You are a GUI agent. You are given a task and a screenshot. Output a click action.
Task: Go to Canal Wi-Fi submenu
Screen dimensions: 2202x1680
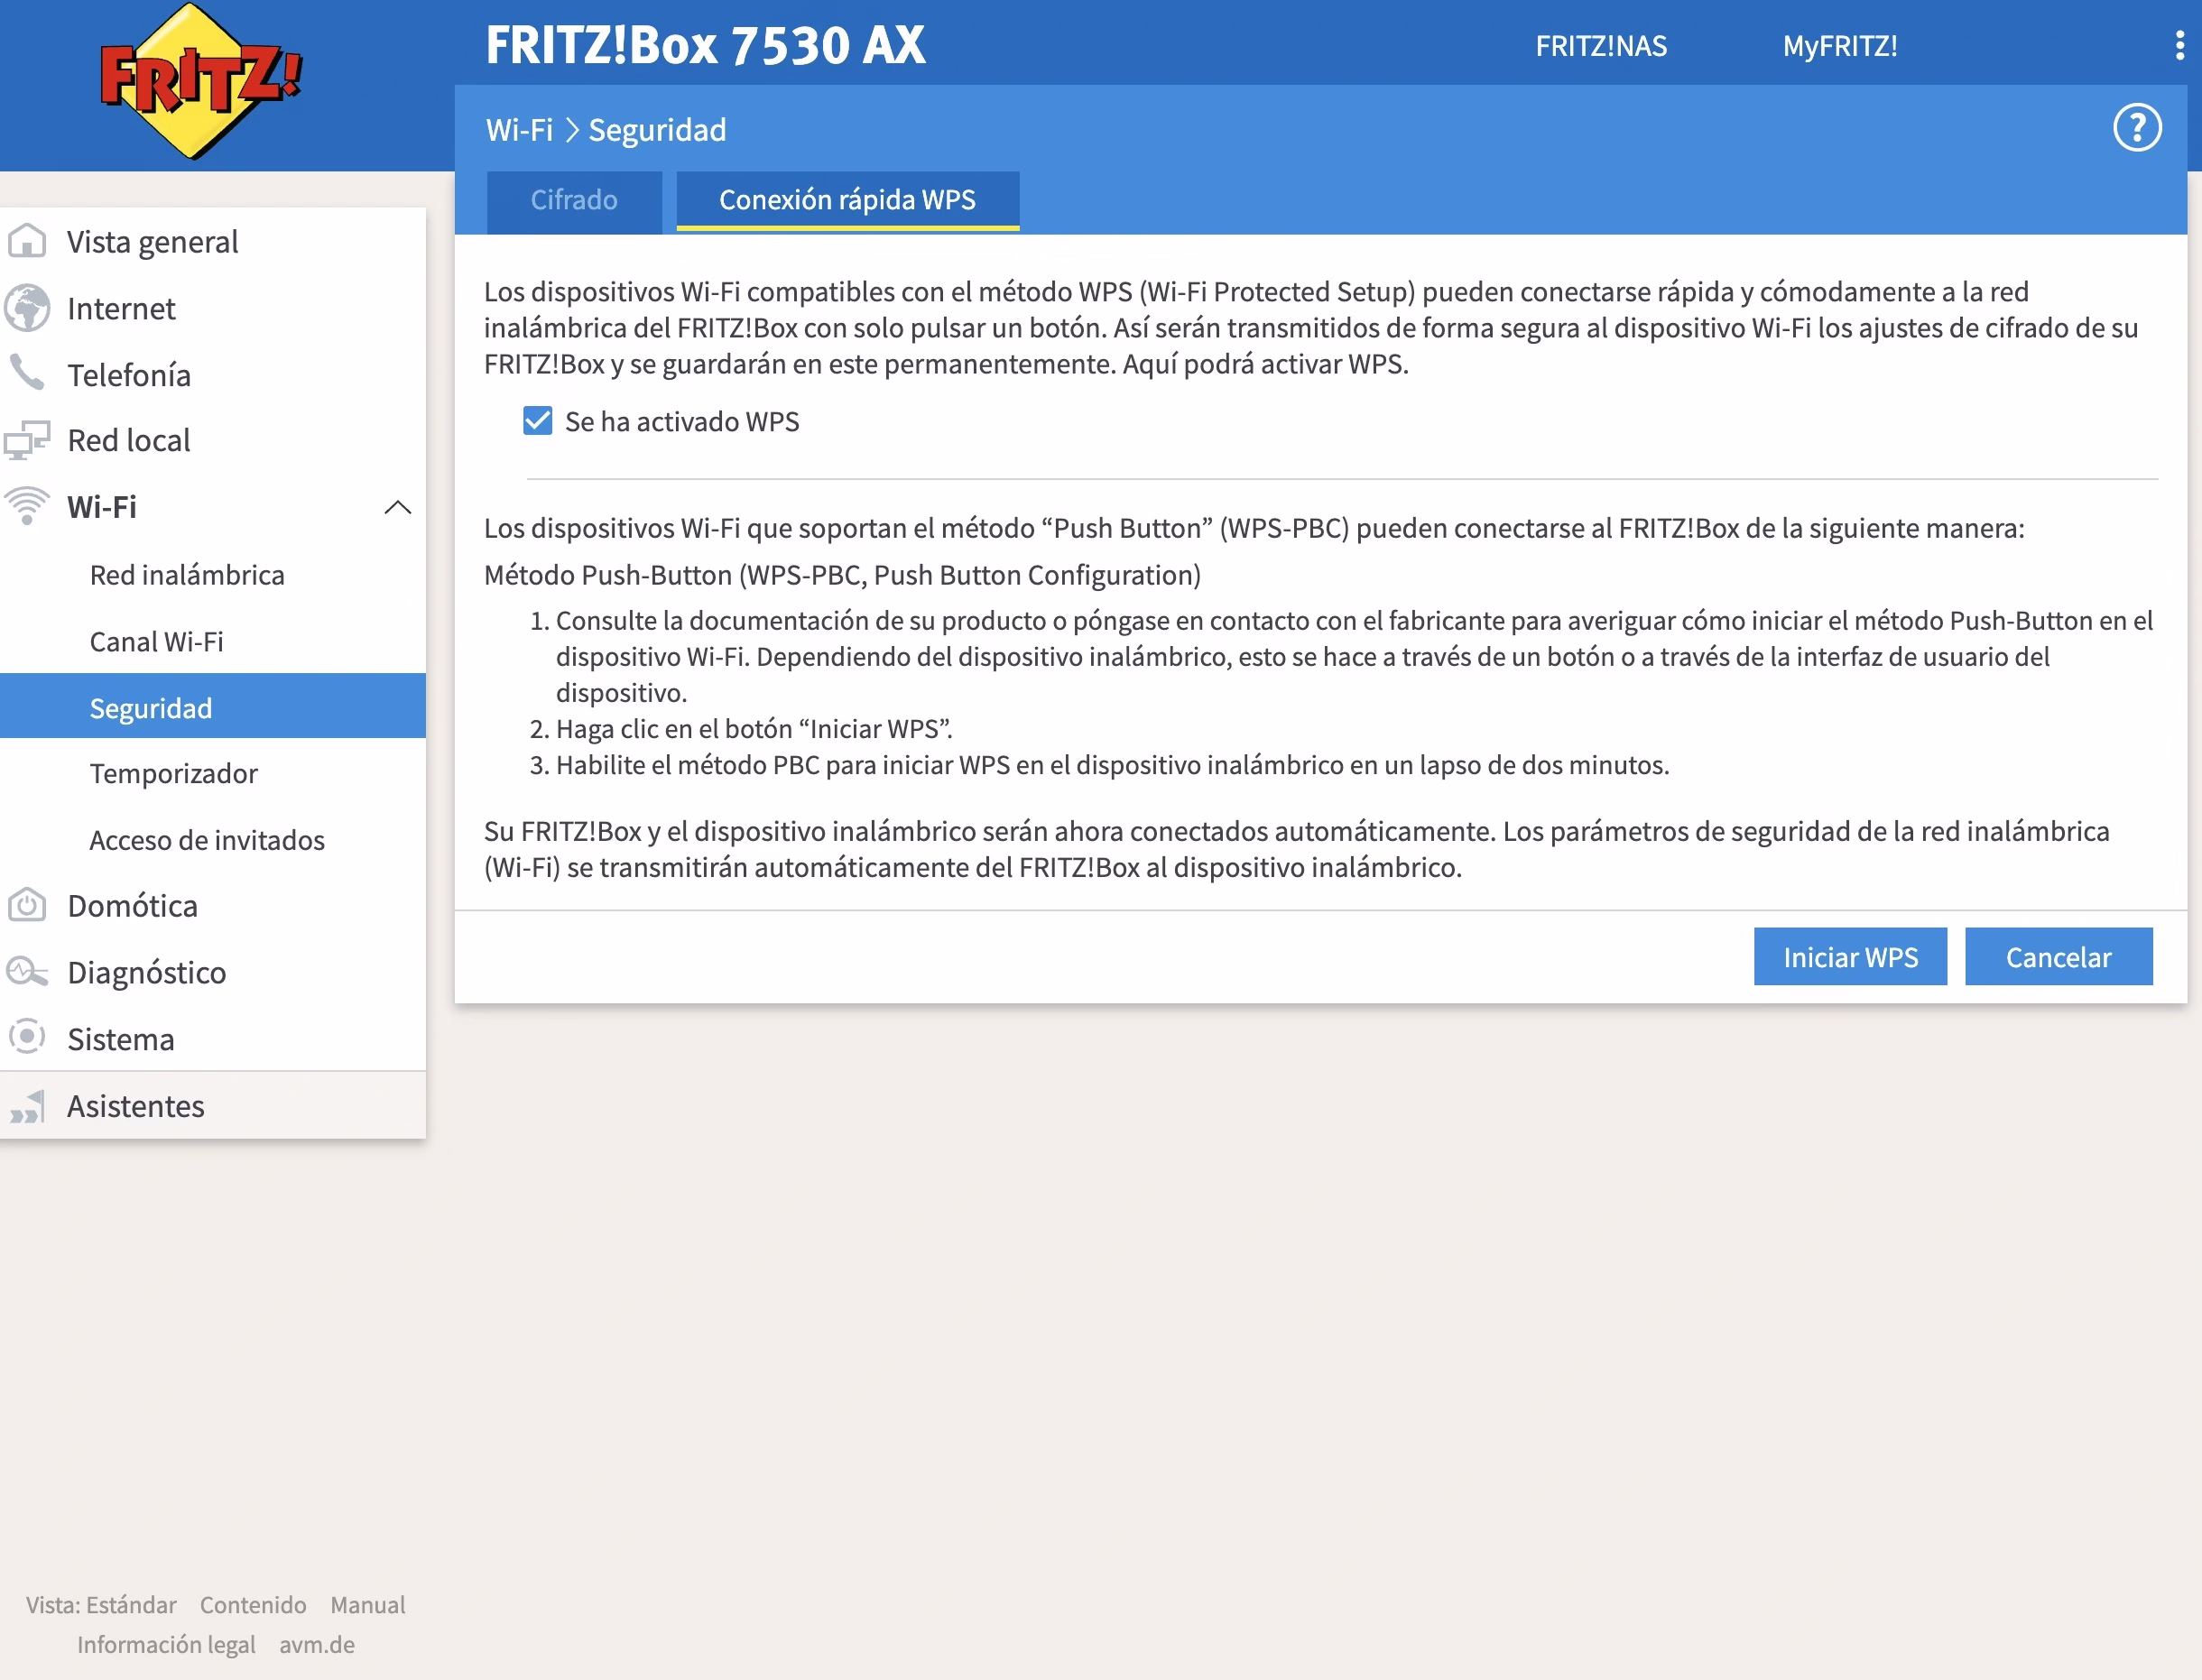(x=156, y=641)
